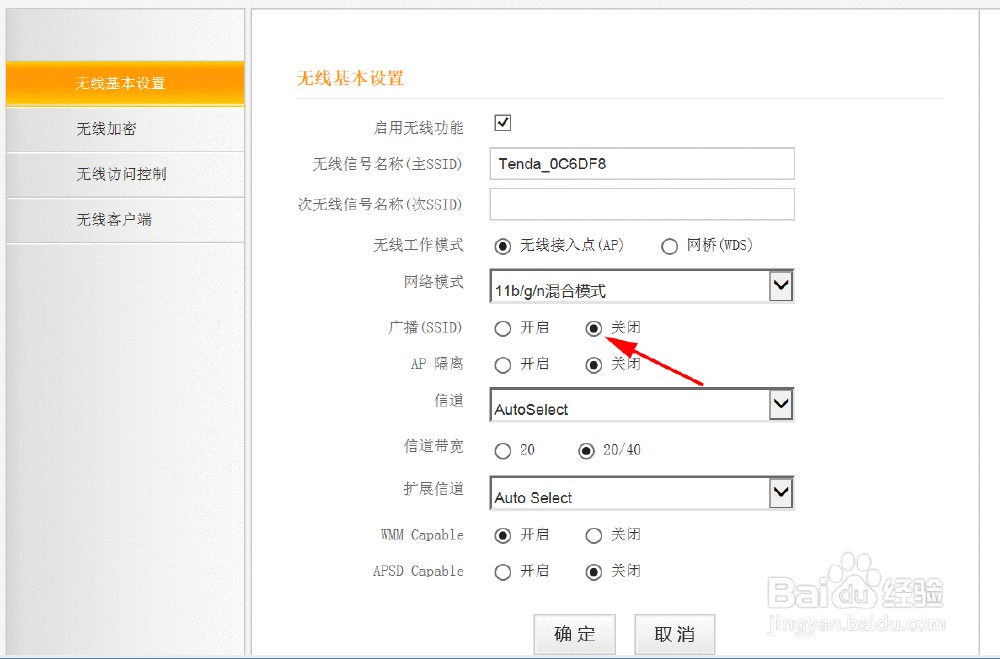
Task: Click the Tenda_0C6DF8 SSID input field
Action: (641, 163)
